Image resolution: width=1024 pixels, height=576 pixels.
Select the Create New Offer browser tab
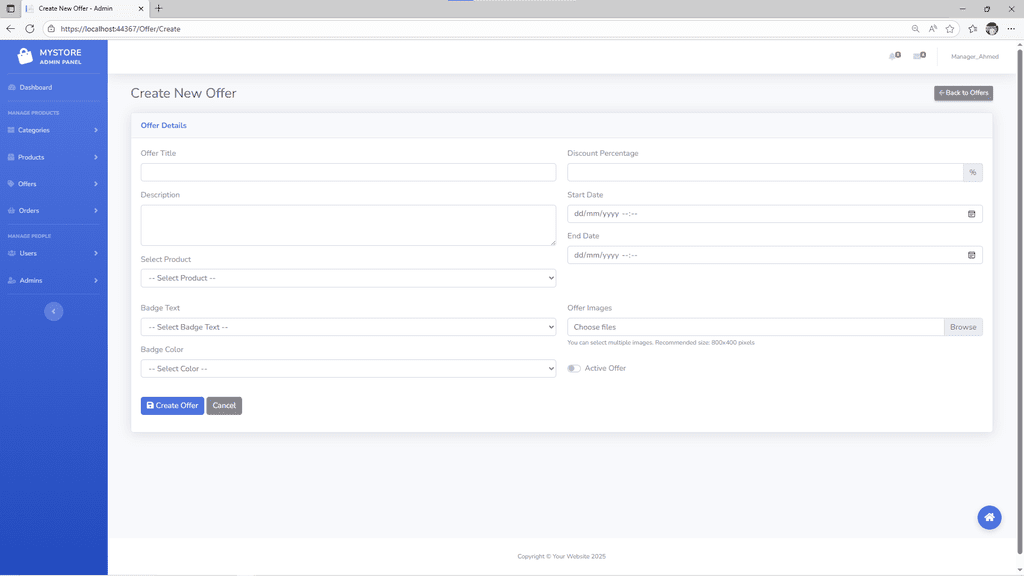[84, 8]
